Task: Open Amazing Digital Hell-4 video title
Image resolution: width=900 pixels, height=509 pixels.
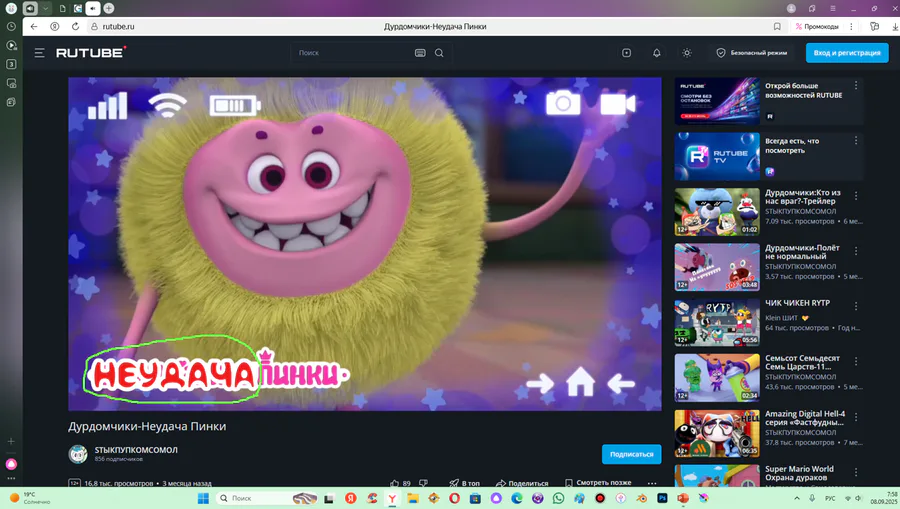Action: click(x=805, y=418)
